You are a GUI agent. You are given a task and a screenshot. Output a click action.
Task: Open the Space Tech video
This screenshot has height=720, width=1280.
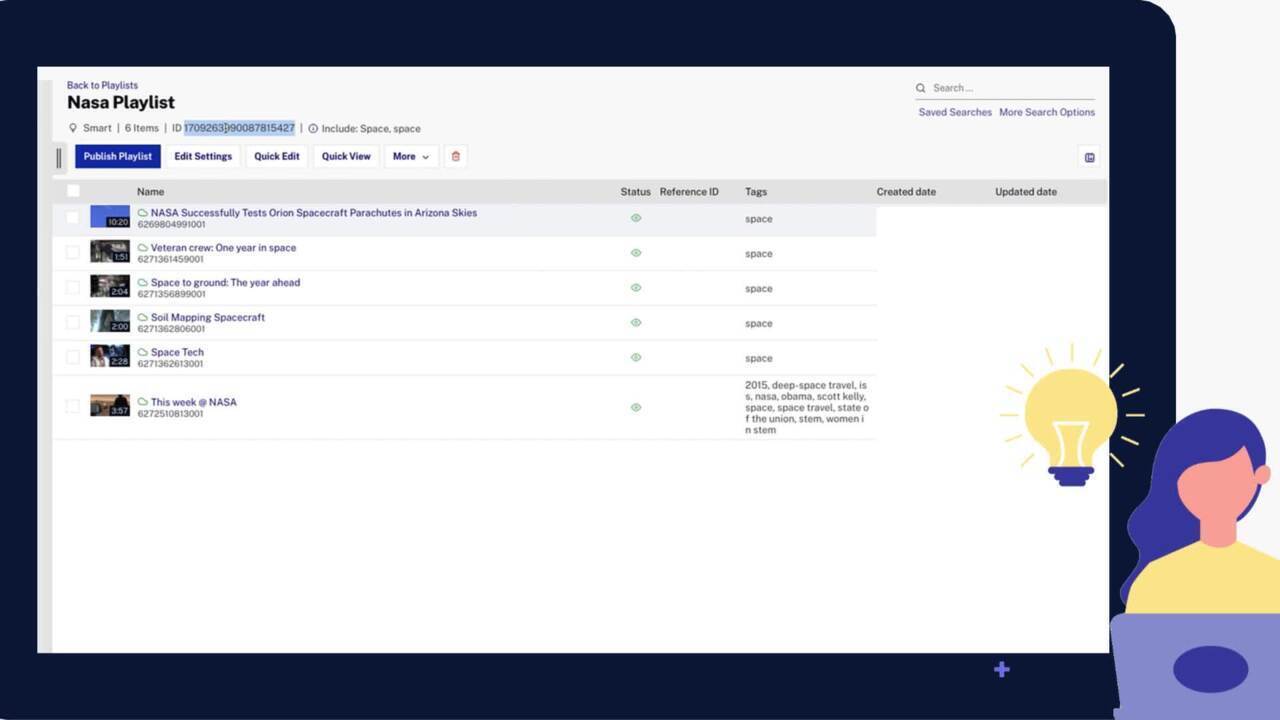pos(177,353)
